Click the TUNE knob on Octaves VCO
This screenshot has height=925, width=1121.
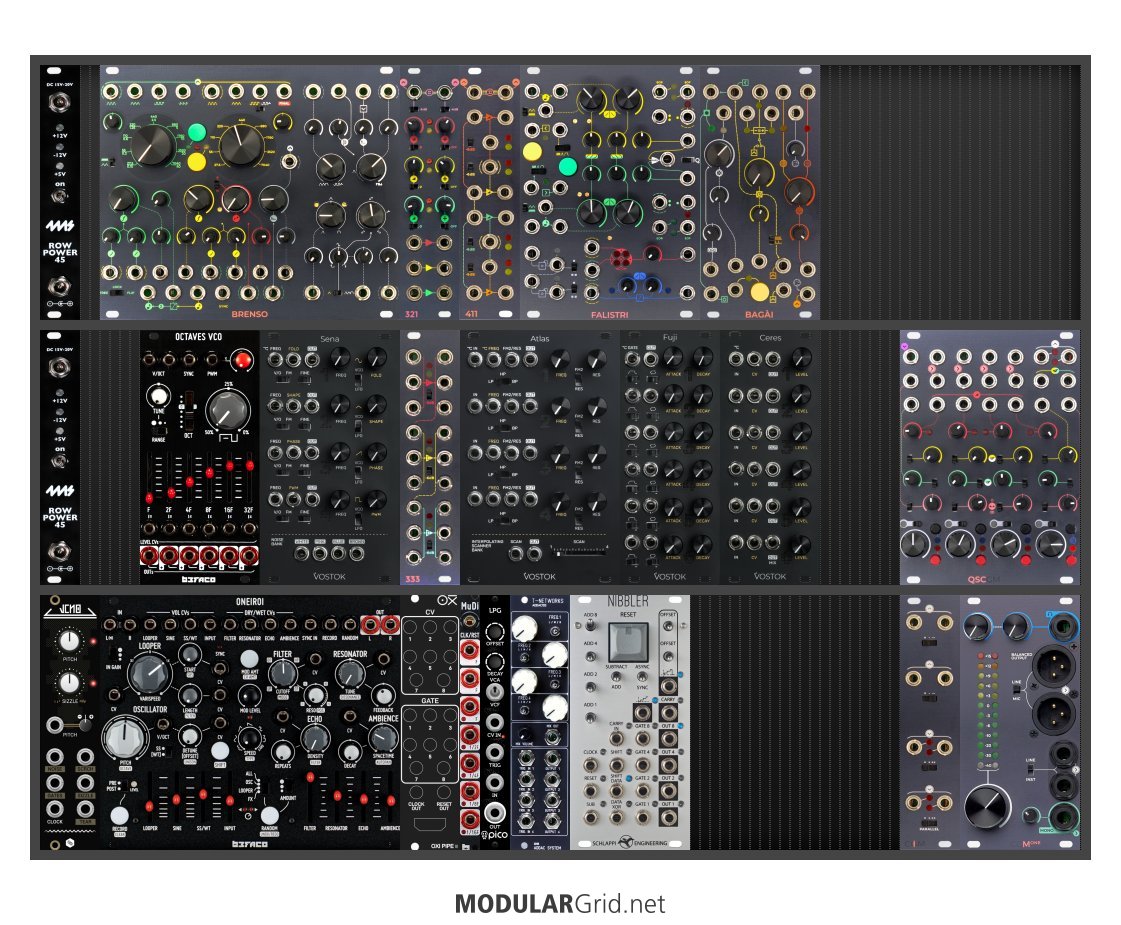click(158, 395)
